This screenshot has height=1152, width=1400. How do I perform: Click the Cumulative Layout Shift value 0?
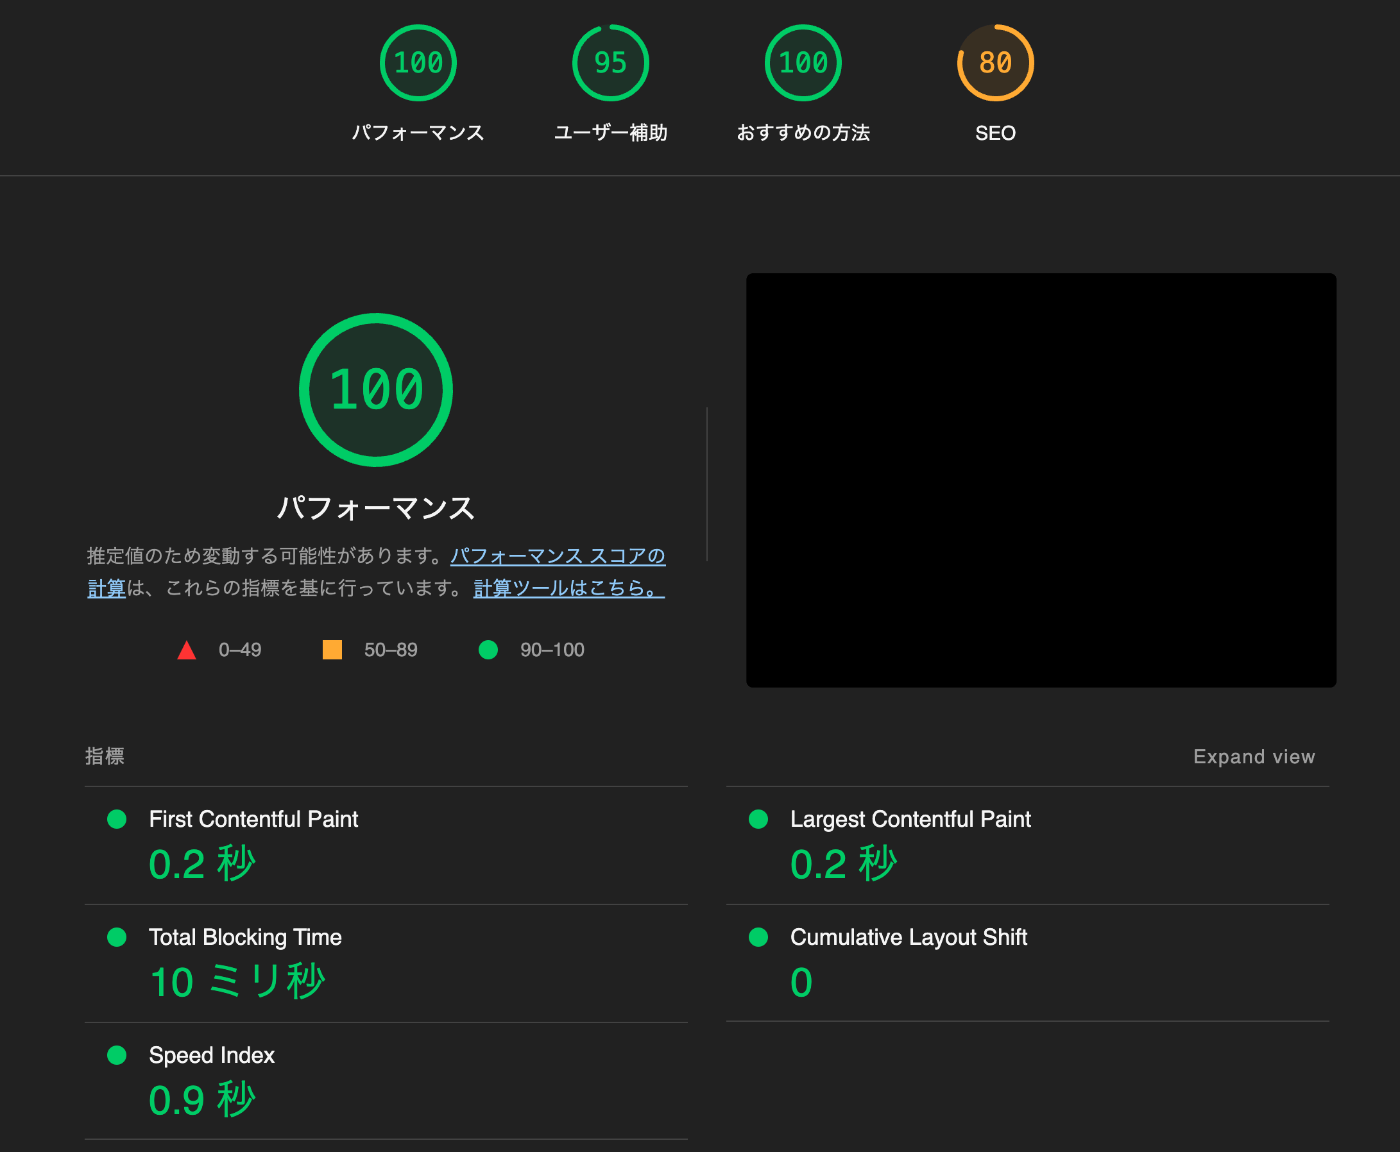point(801,983)
